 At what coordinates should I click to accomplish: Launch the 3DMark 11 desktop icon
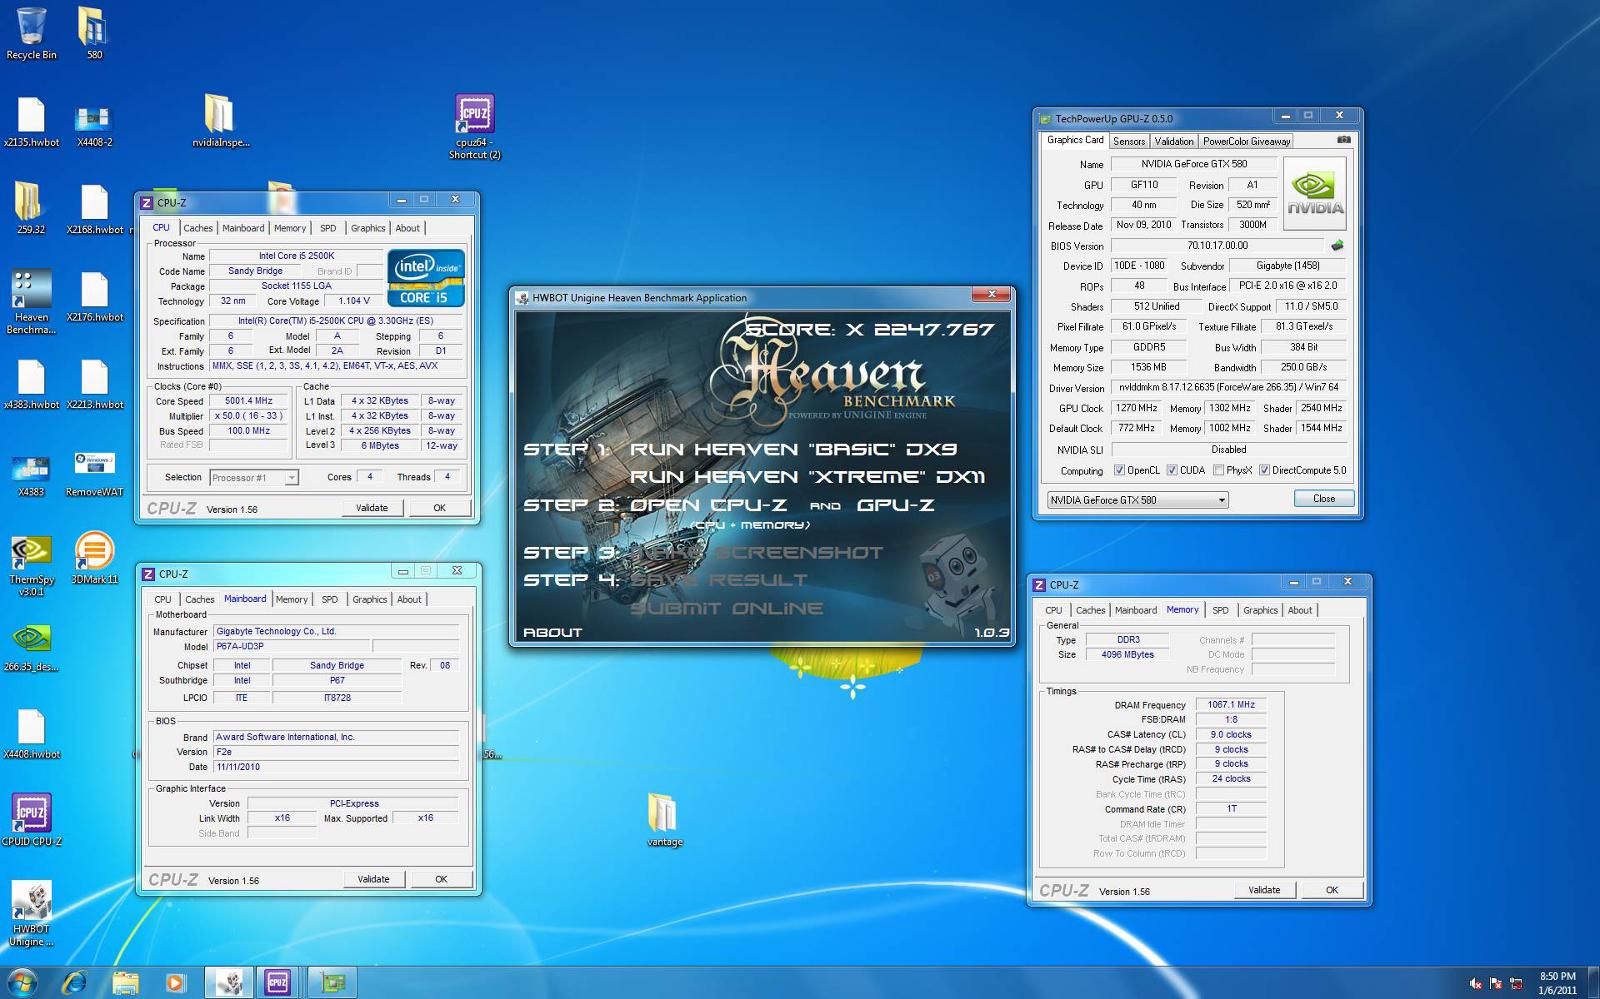click(94, 558)
